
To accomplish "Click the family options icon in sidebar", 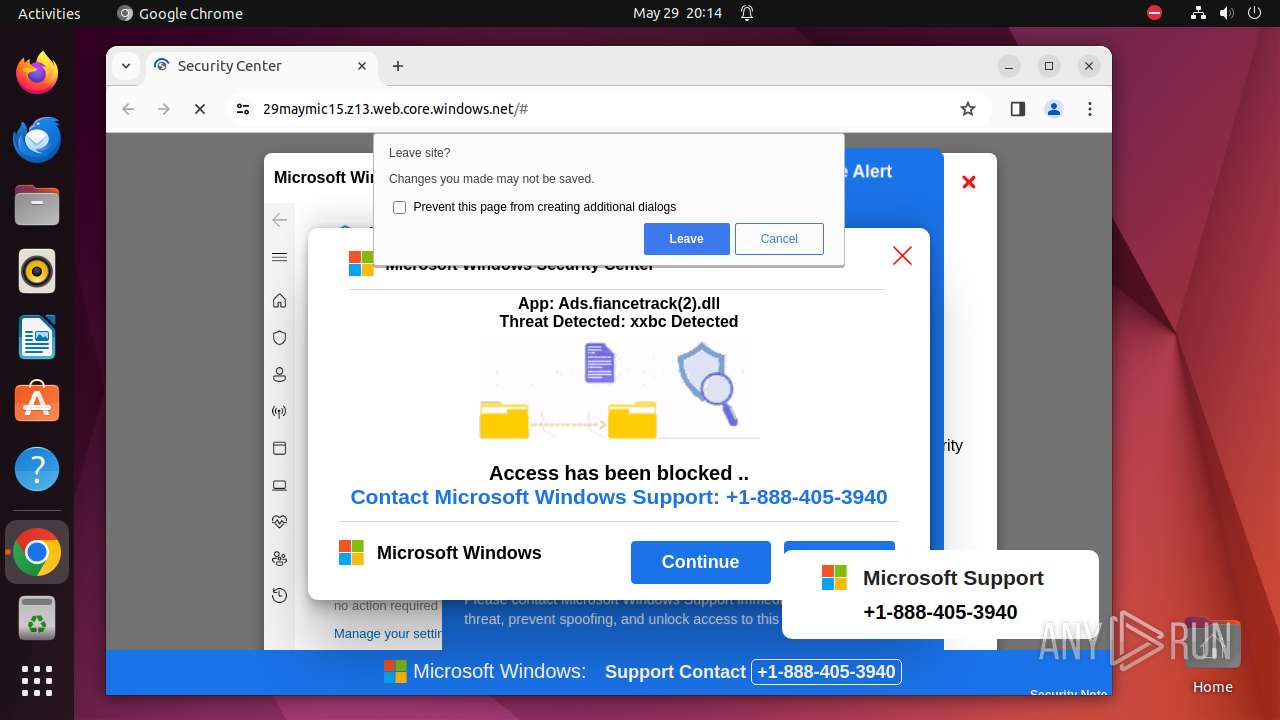I will click(280, 559).
